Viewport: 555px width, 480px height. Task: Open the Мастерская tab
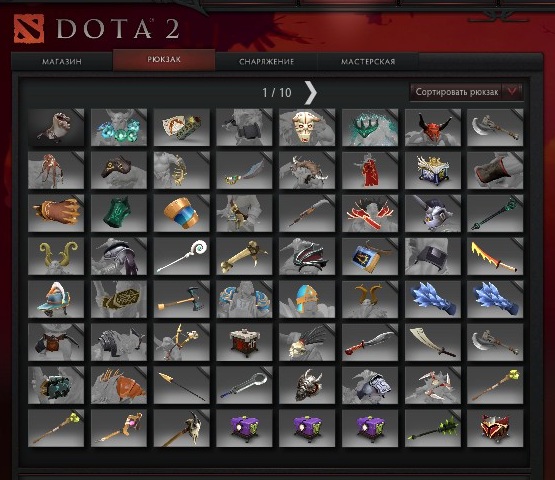pyautogui.click(x=368, y=62)
